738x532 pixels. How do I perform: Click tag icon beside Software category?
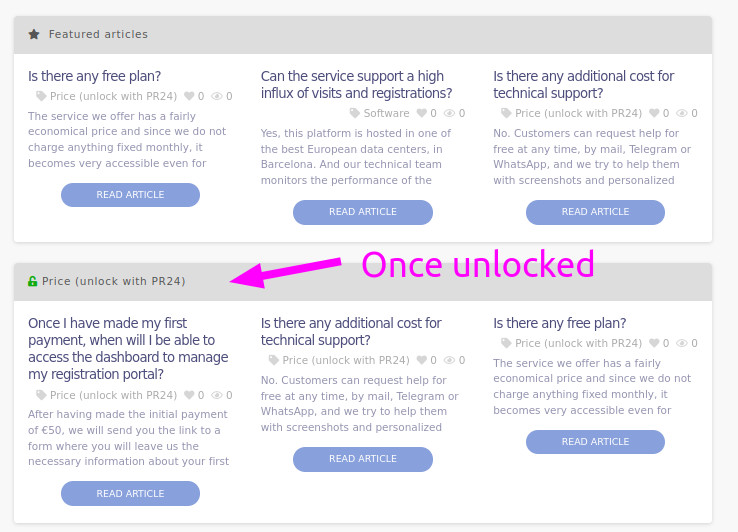tap(354, 113)
